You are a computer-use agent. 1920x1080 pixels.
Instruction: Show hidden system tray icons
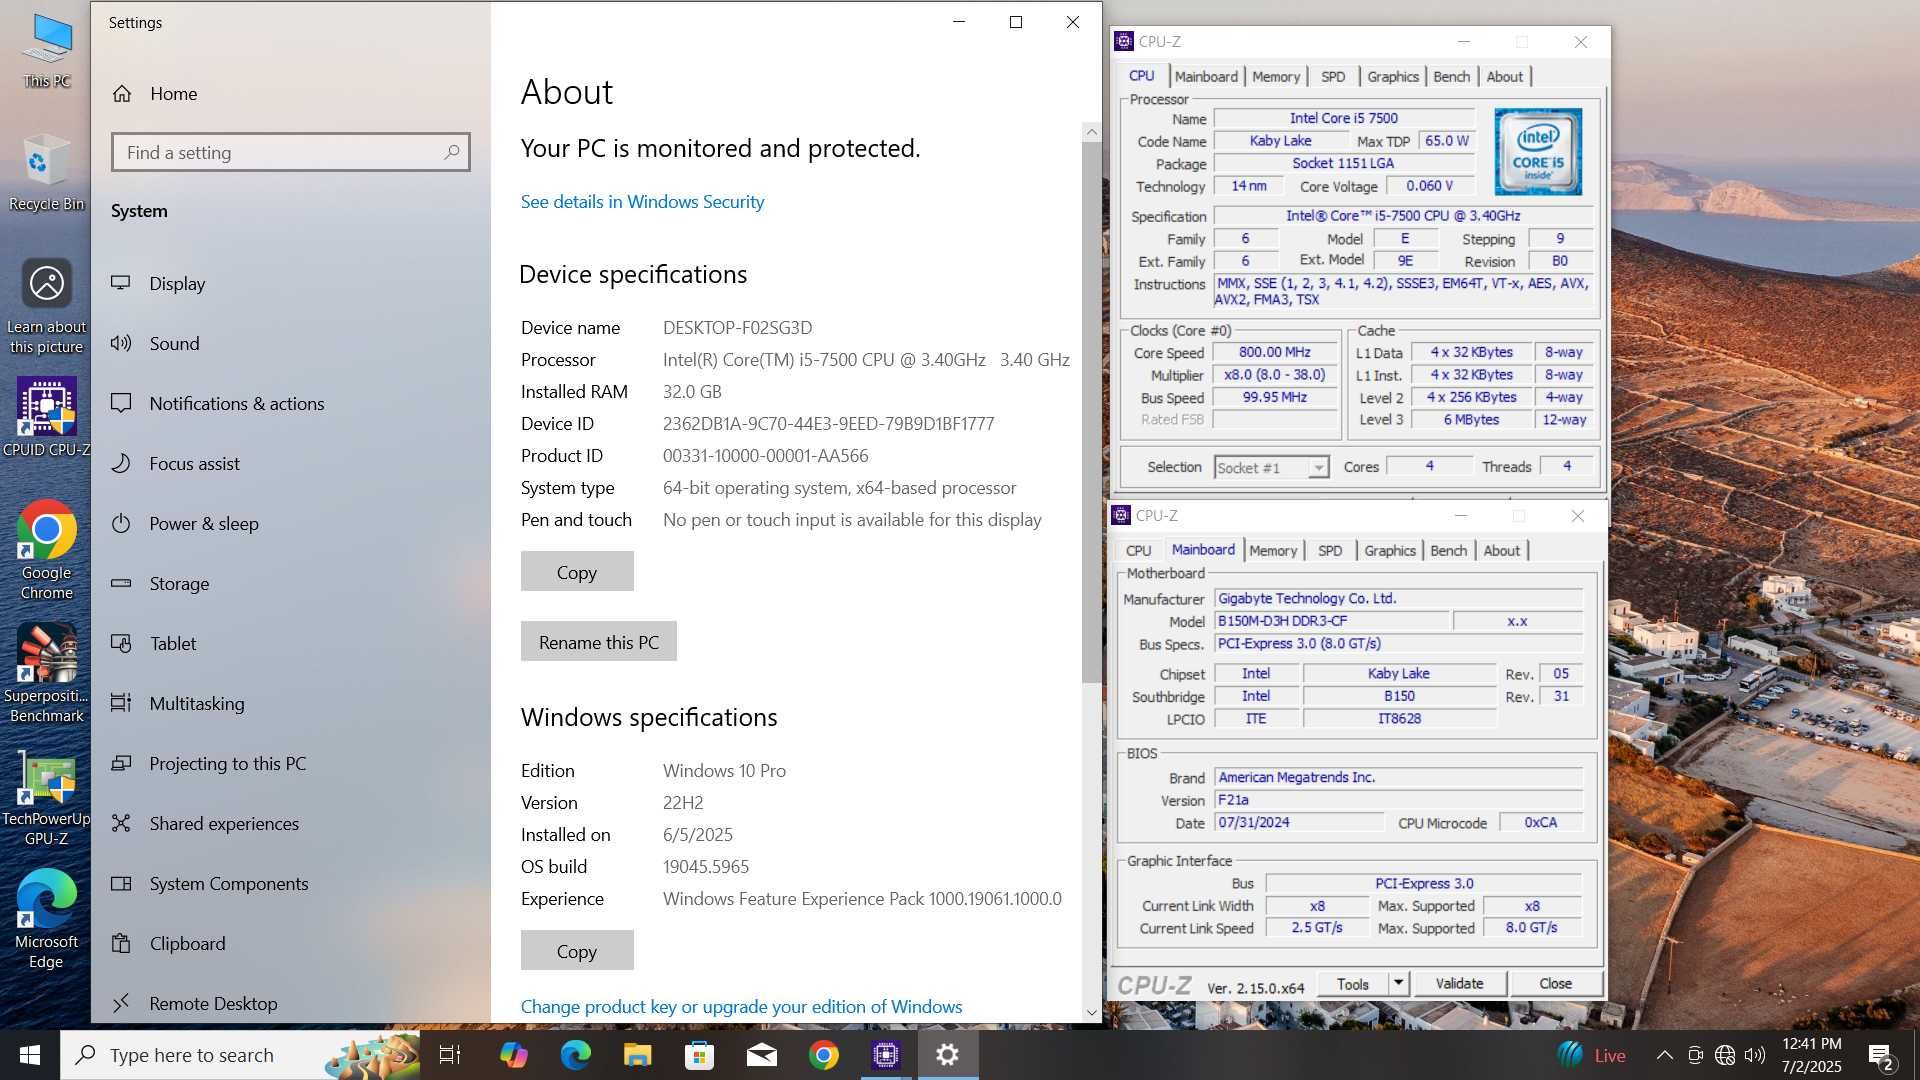click(x=1664, y=1055)
